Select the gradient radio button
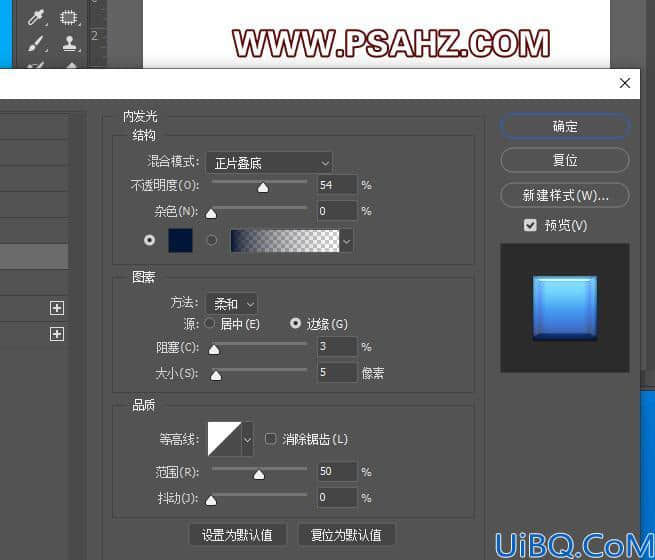Image resolution: width=655 pixels, height=560 pixels. [212, 240]
